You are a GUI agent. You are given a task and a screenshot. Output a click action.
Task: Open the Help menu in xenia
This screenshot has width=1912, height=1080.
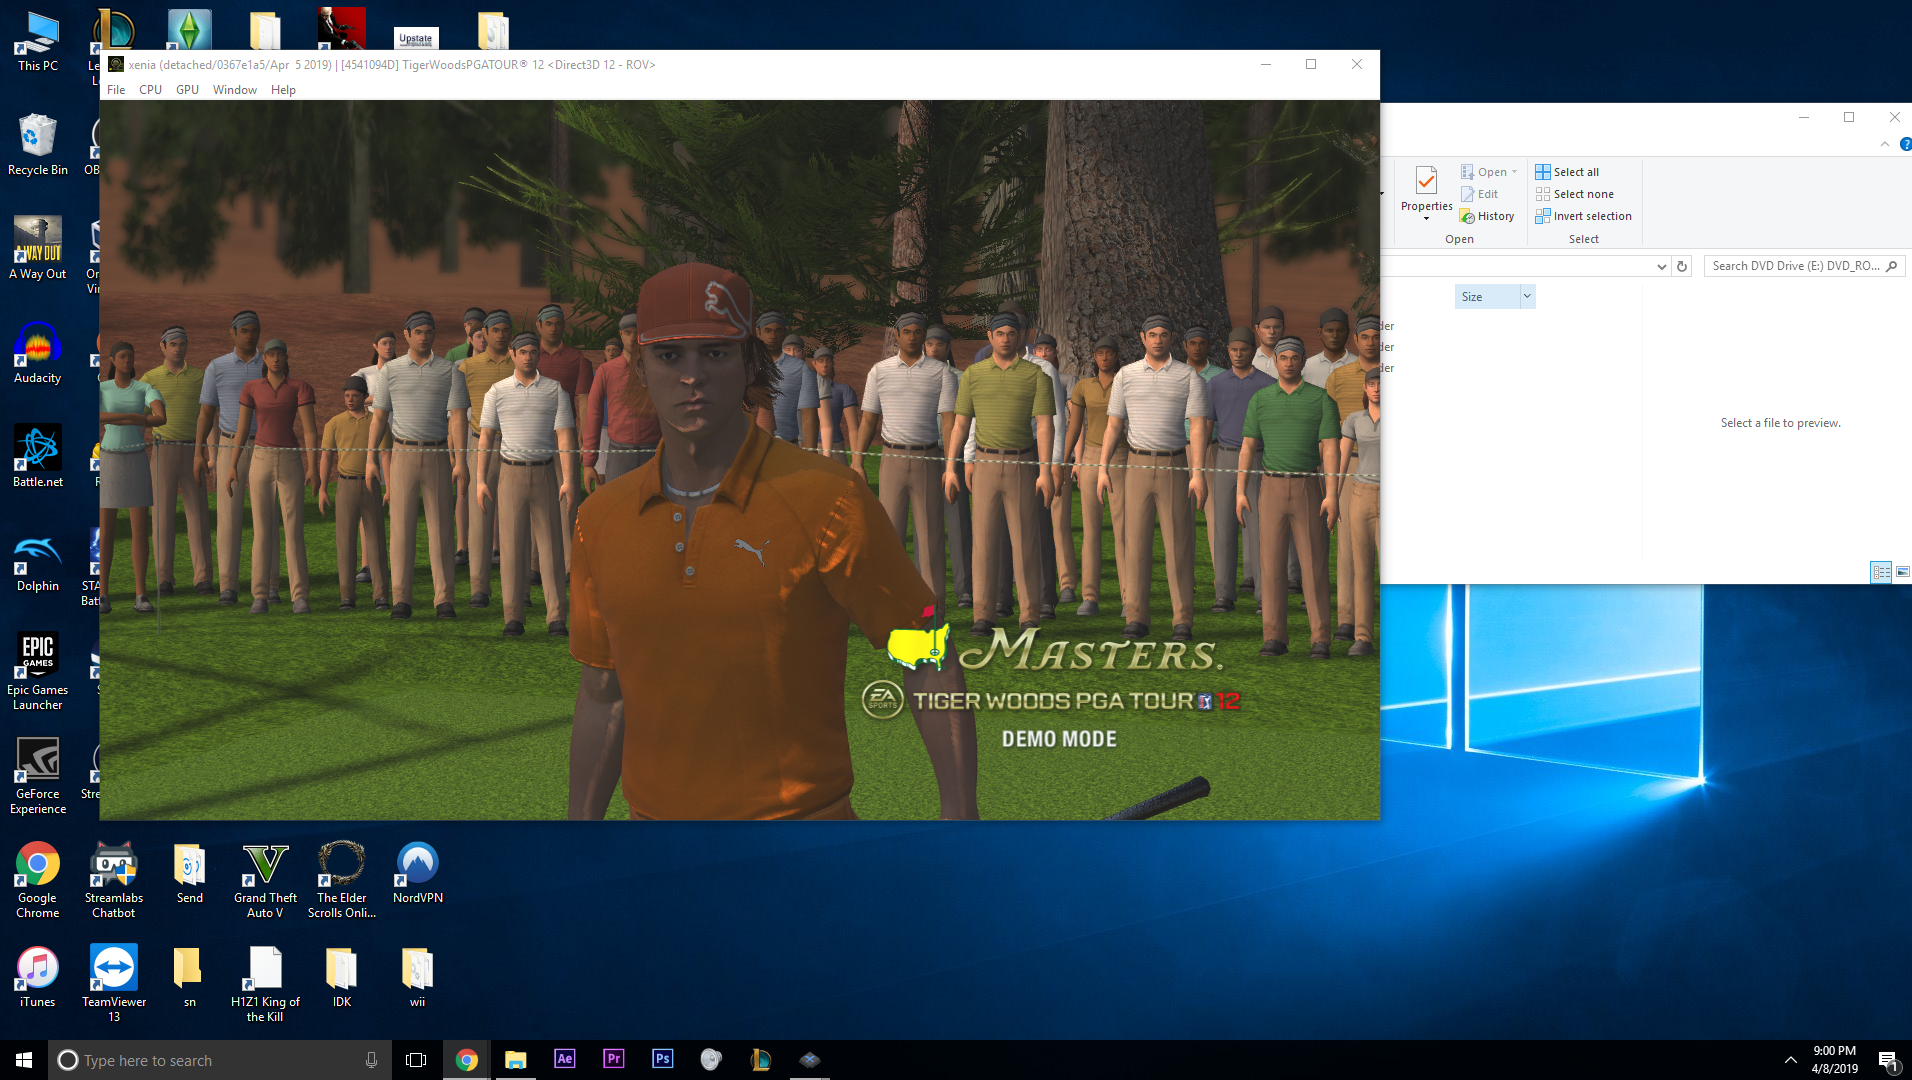283,90
